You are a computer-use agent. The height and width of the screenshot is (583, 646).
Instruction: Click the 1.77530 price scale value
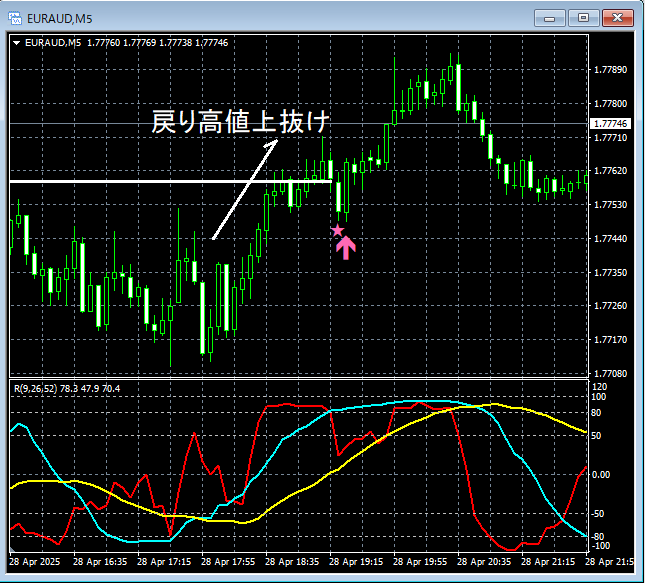tap(611, 204)
